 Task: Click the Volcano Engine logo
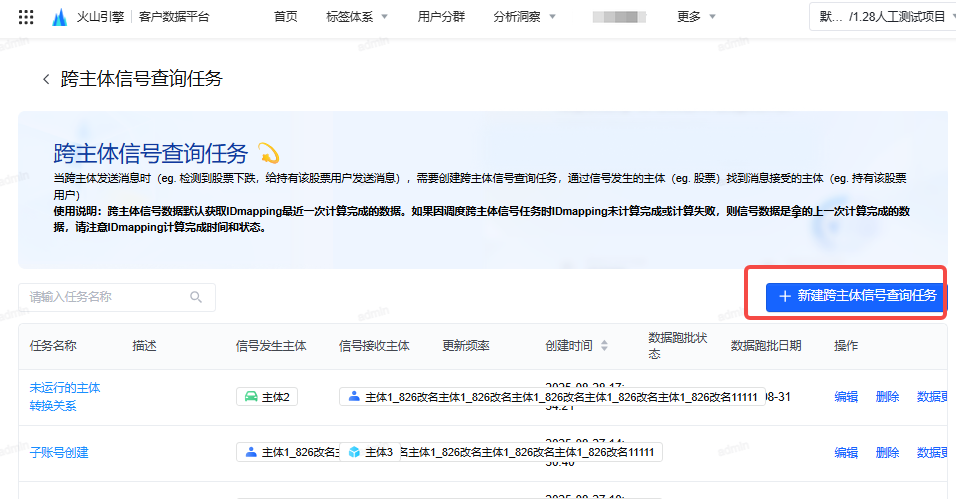(59, 17)
